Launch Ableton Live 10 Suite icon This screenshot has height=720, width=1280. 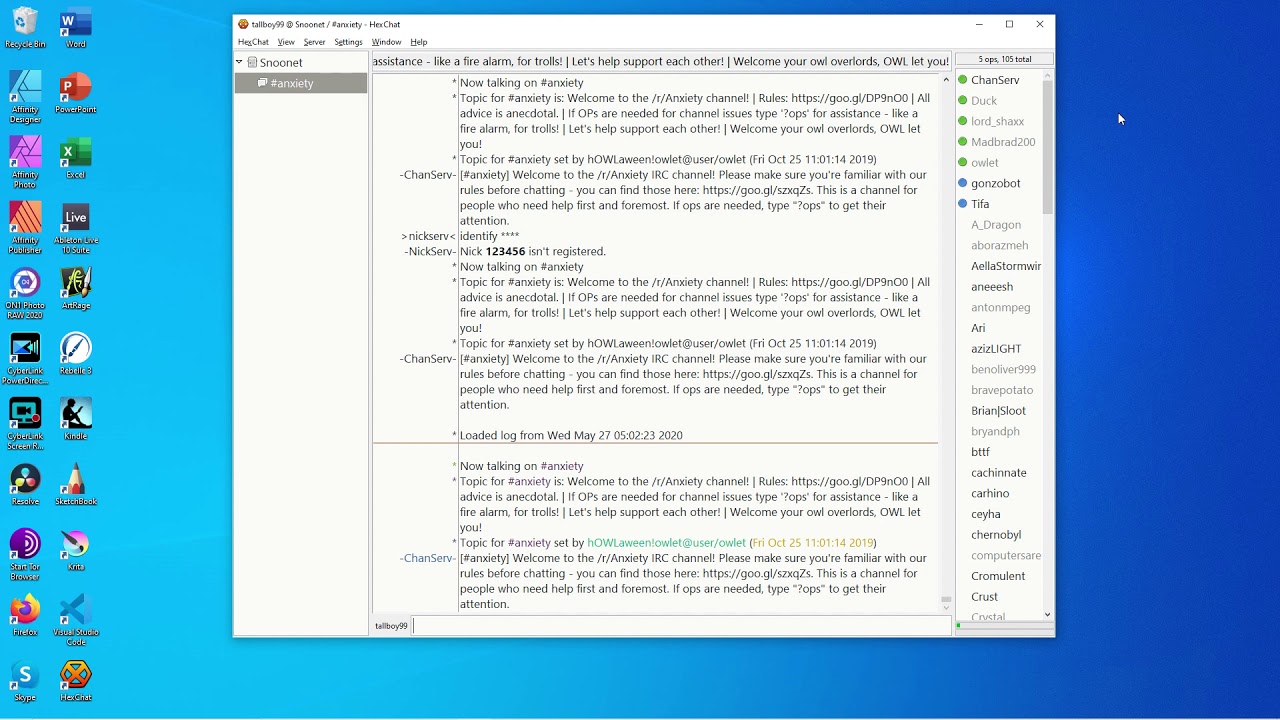[75, 228]
